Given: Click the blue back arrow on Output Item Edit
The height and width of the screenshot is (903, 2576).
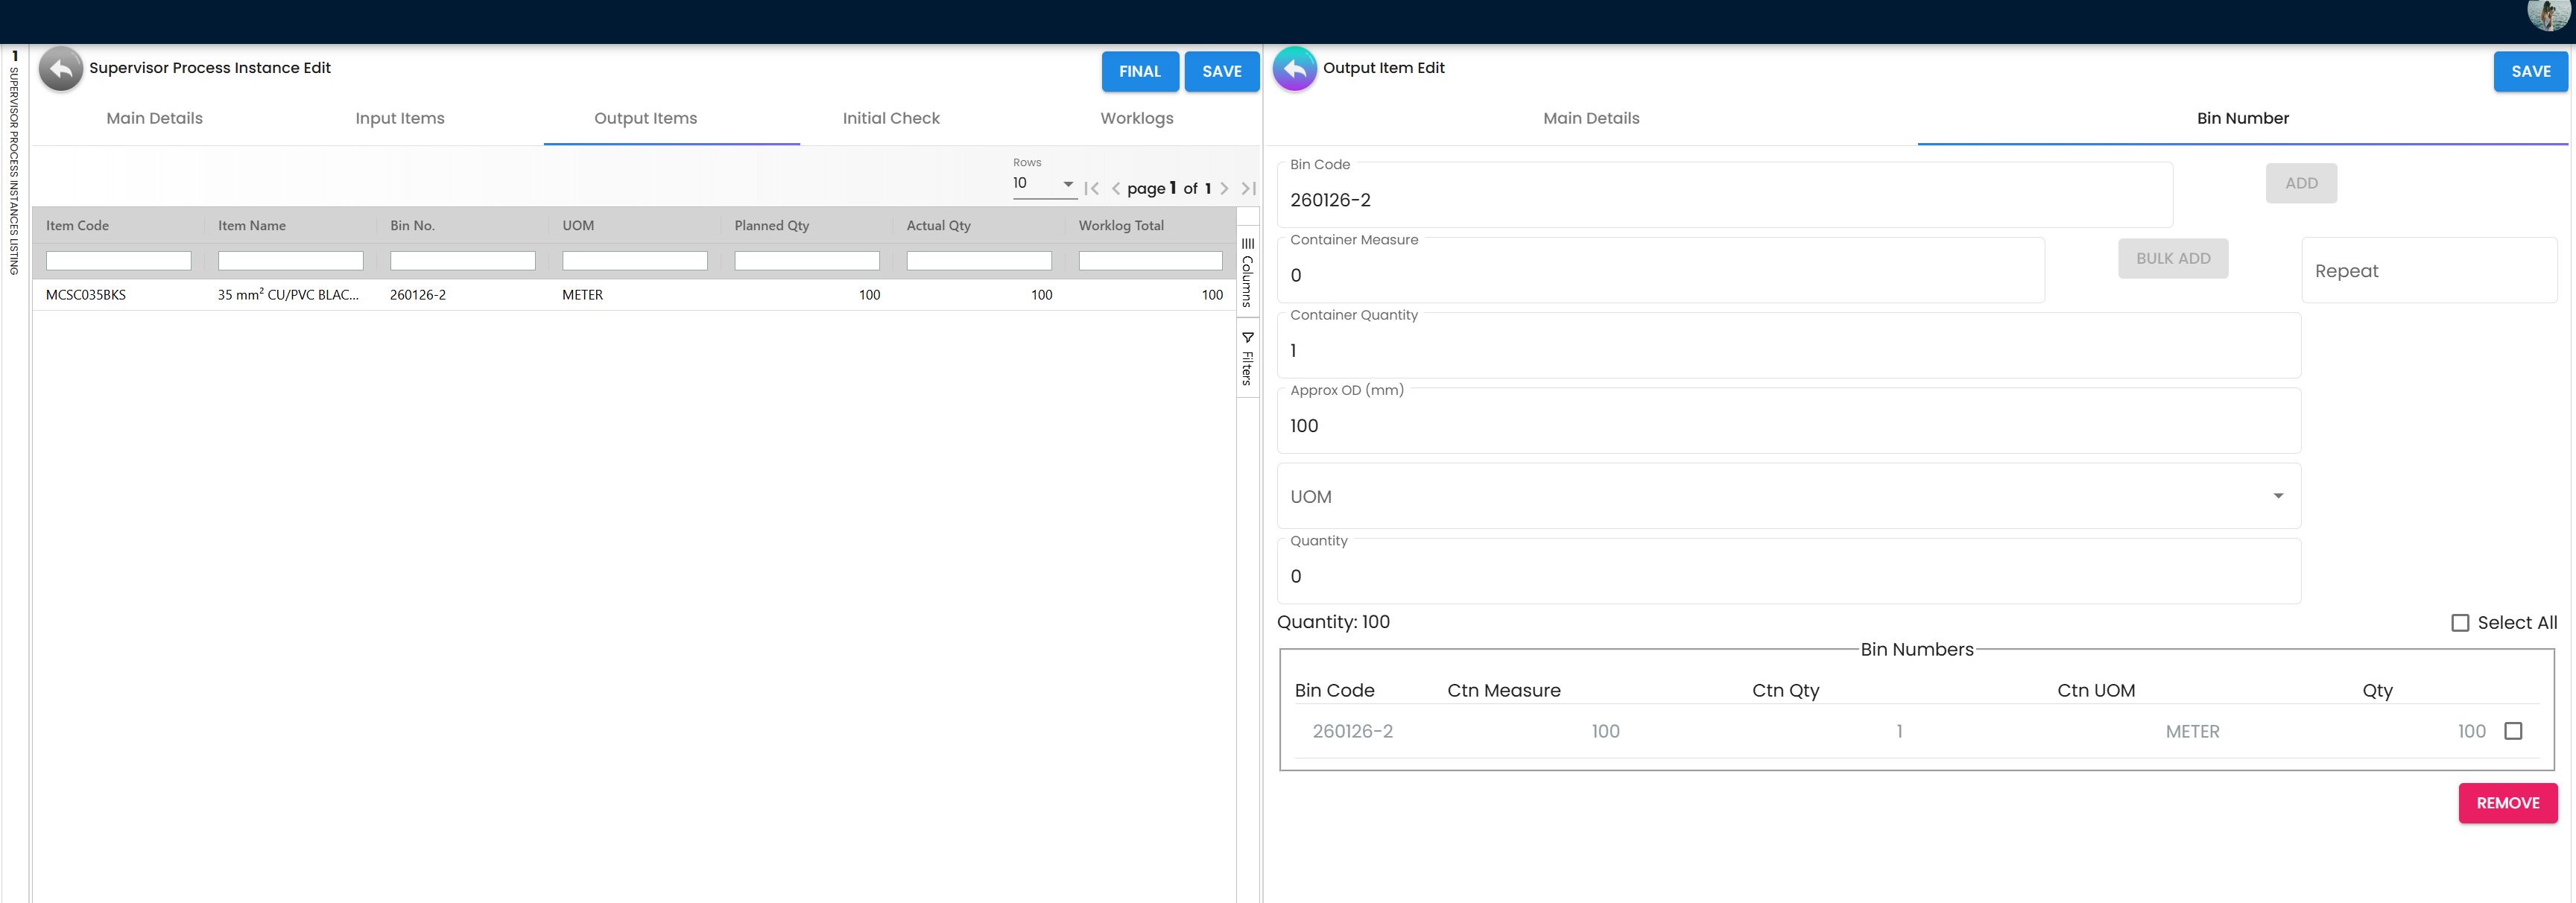Looking at the screenshot, I should coord(1294,69).
